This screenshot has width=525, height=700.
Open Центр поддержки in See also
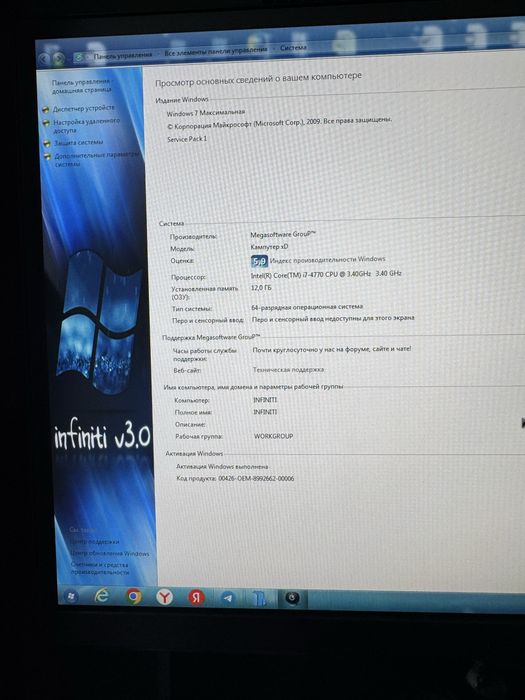click(x=94, y=542)
